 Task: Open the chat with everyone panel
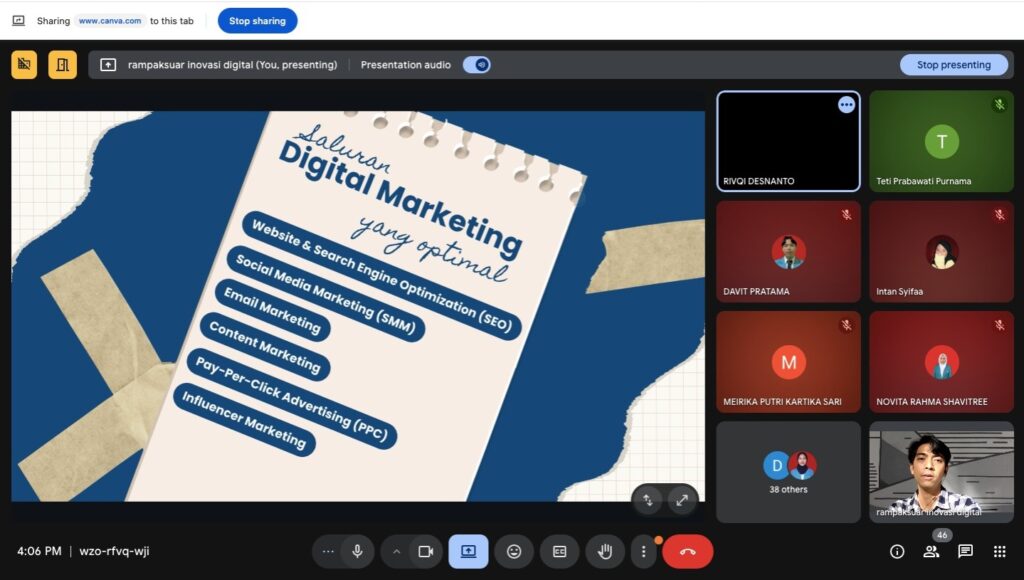pos(965,551)
